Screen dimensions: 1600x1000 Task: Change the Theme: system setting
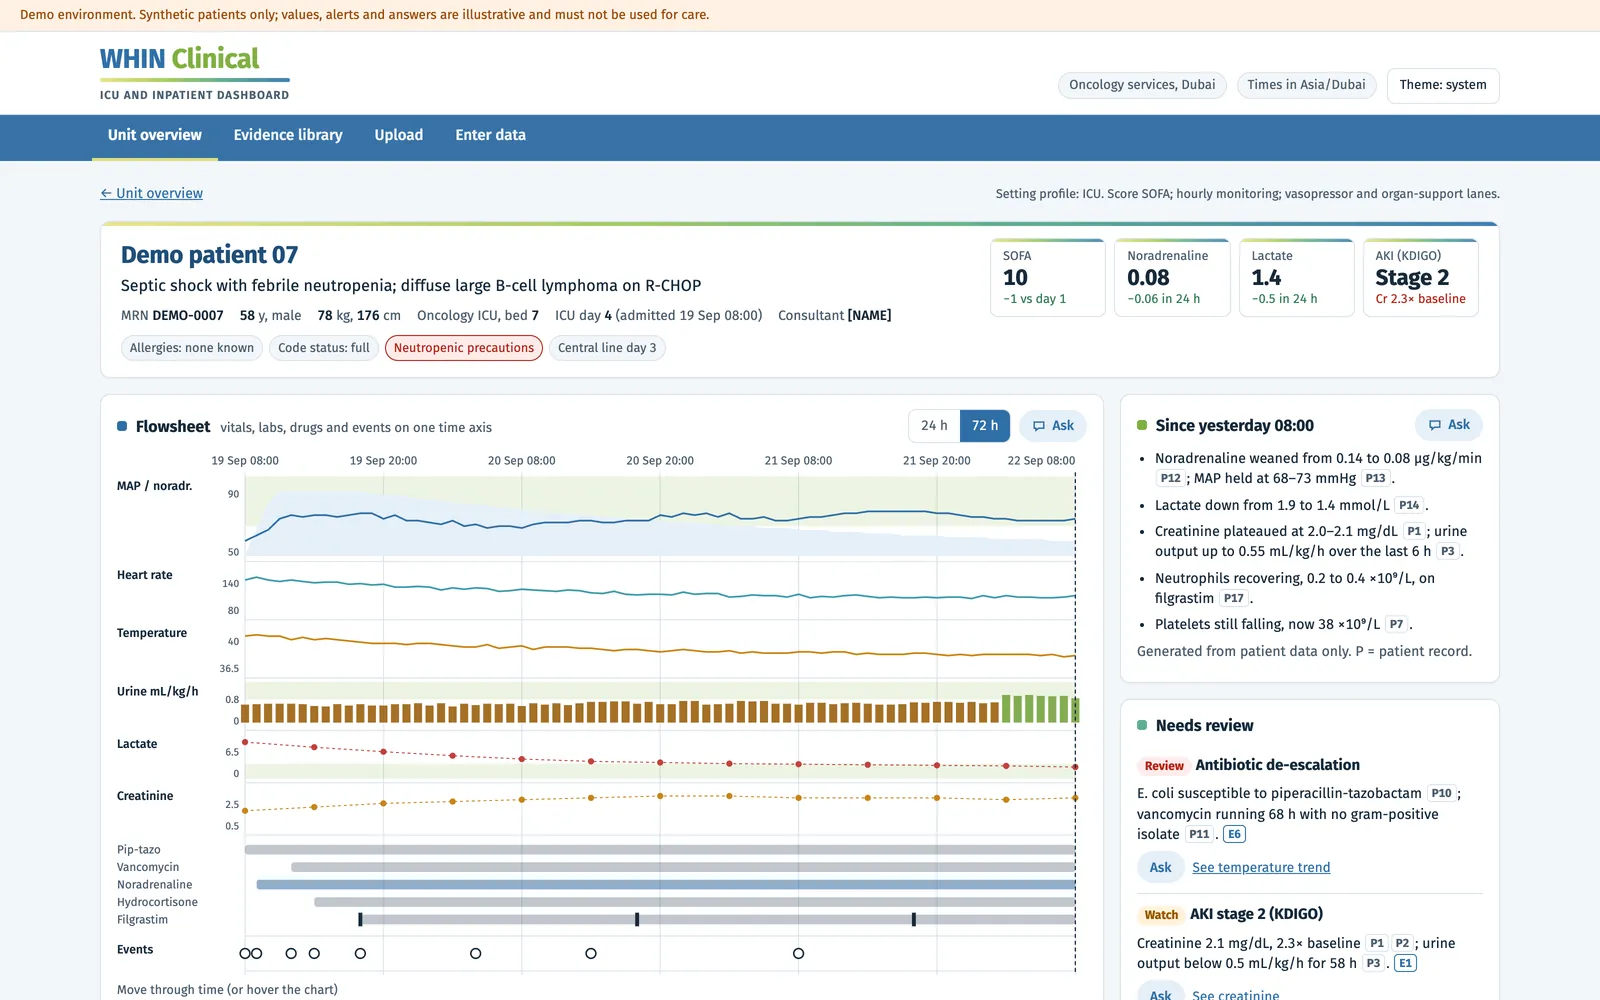1443,85
